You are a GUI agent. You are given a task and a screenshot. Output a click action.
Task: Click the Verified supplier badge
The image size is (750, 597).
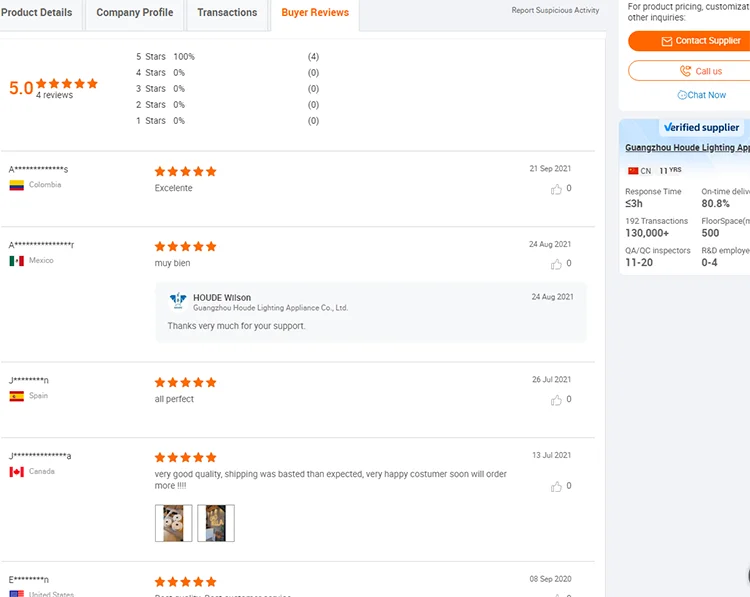(701, 127)
